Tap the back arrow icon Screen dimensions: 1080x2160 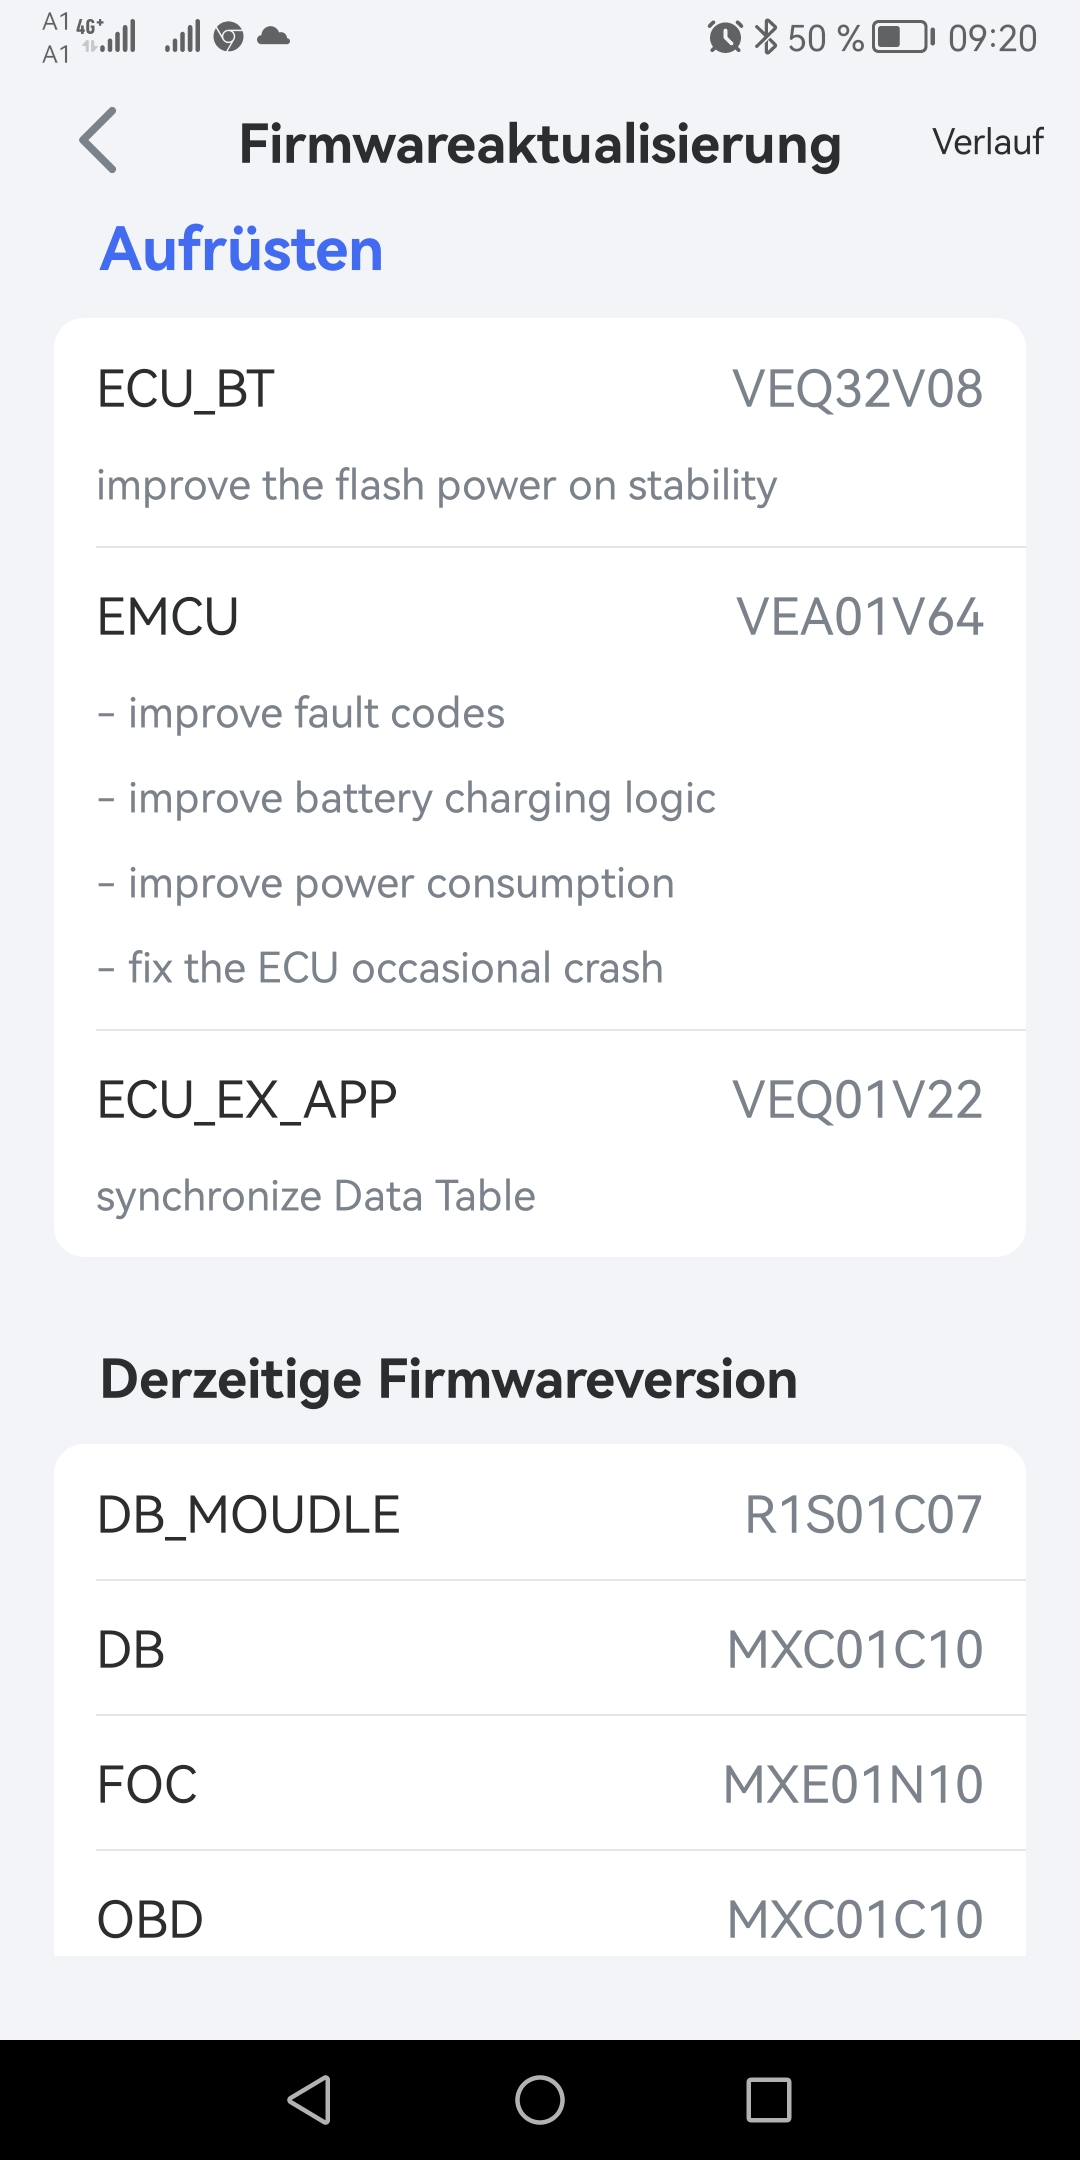click(x=98, y=141)
